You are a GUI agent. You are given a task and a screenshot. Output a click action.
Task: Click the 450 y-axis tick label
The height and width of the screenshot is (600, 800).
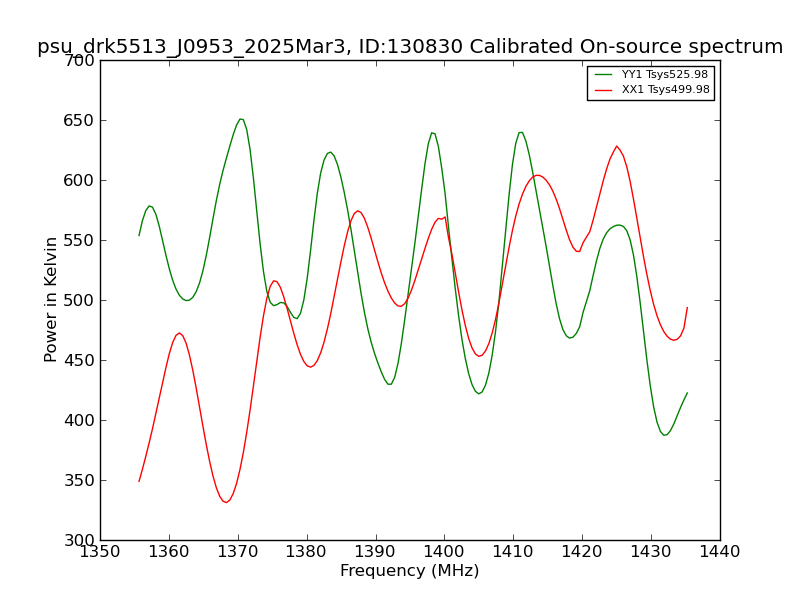click(x=79, y=360)
